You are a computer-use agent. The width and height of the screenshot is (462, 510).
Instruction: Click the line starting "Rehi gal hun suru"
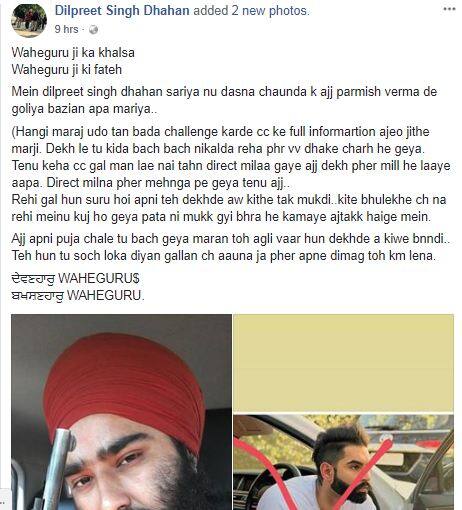tap(229, 208)
